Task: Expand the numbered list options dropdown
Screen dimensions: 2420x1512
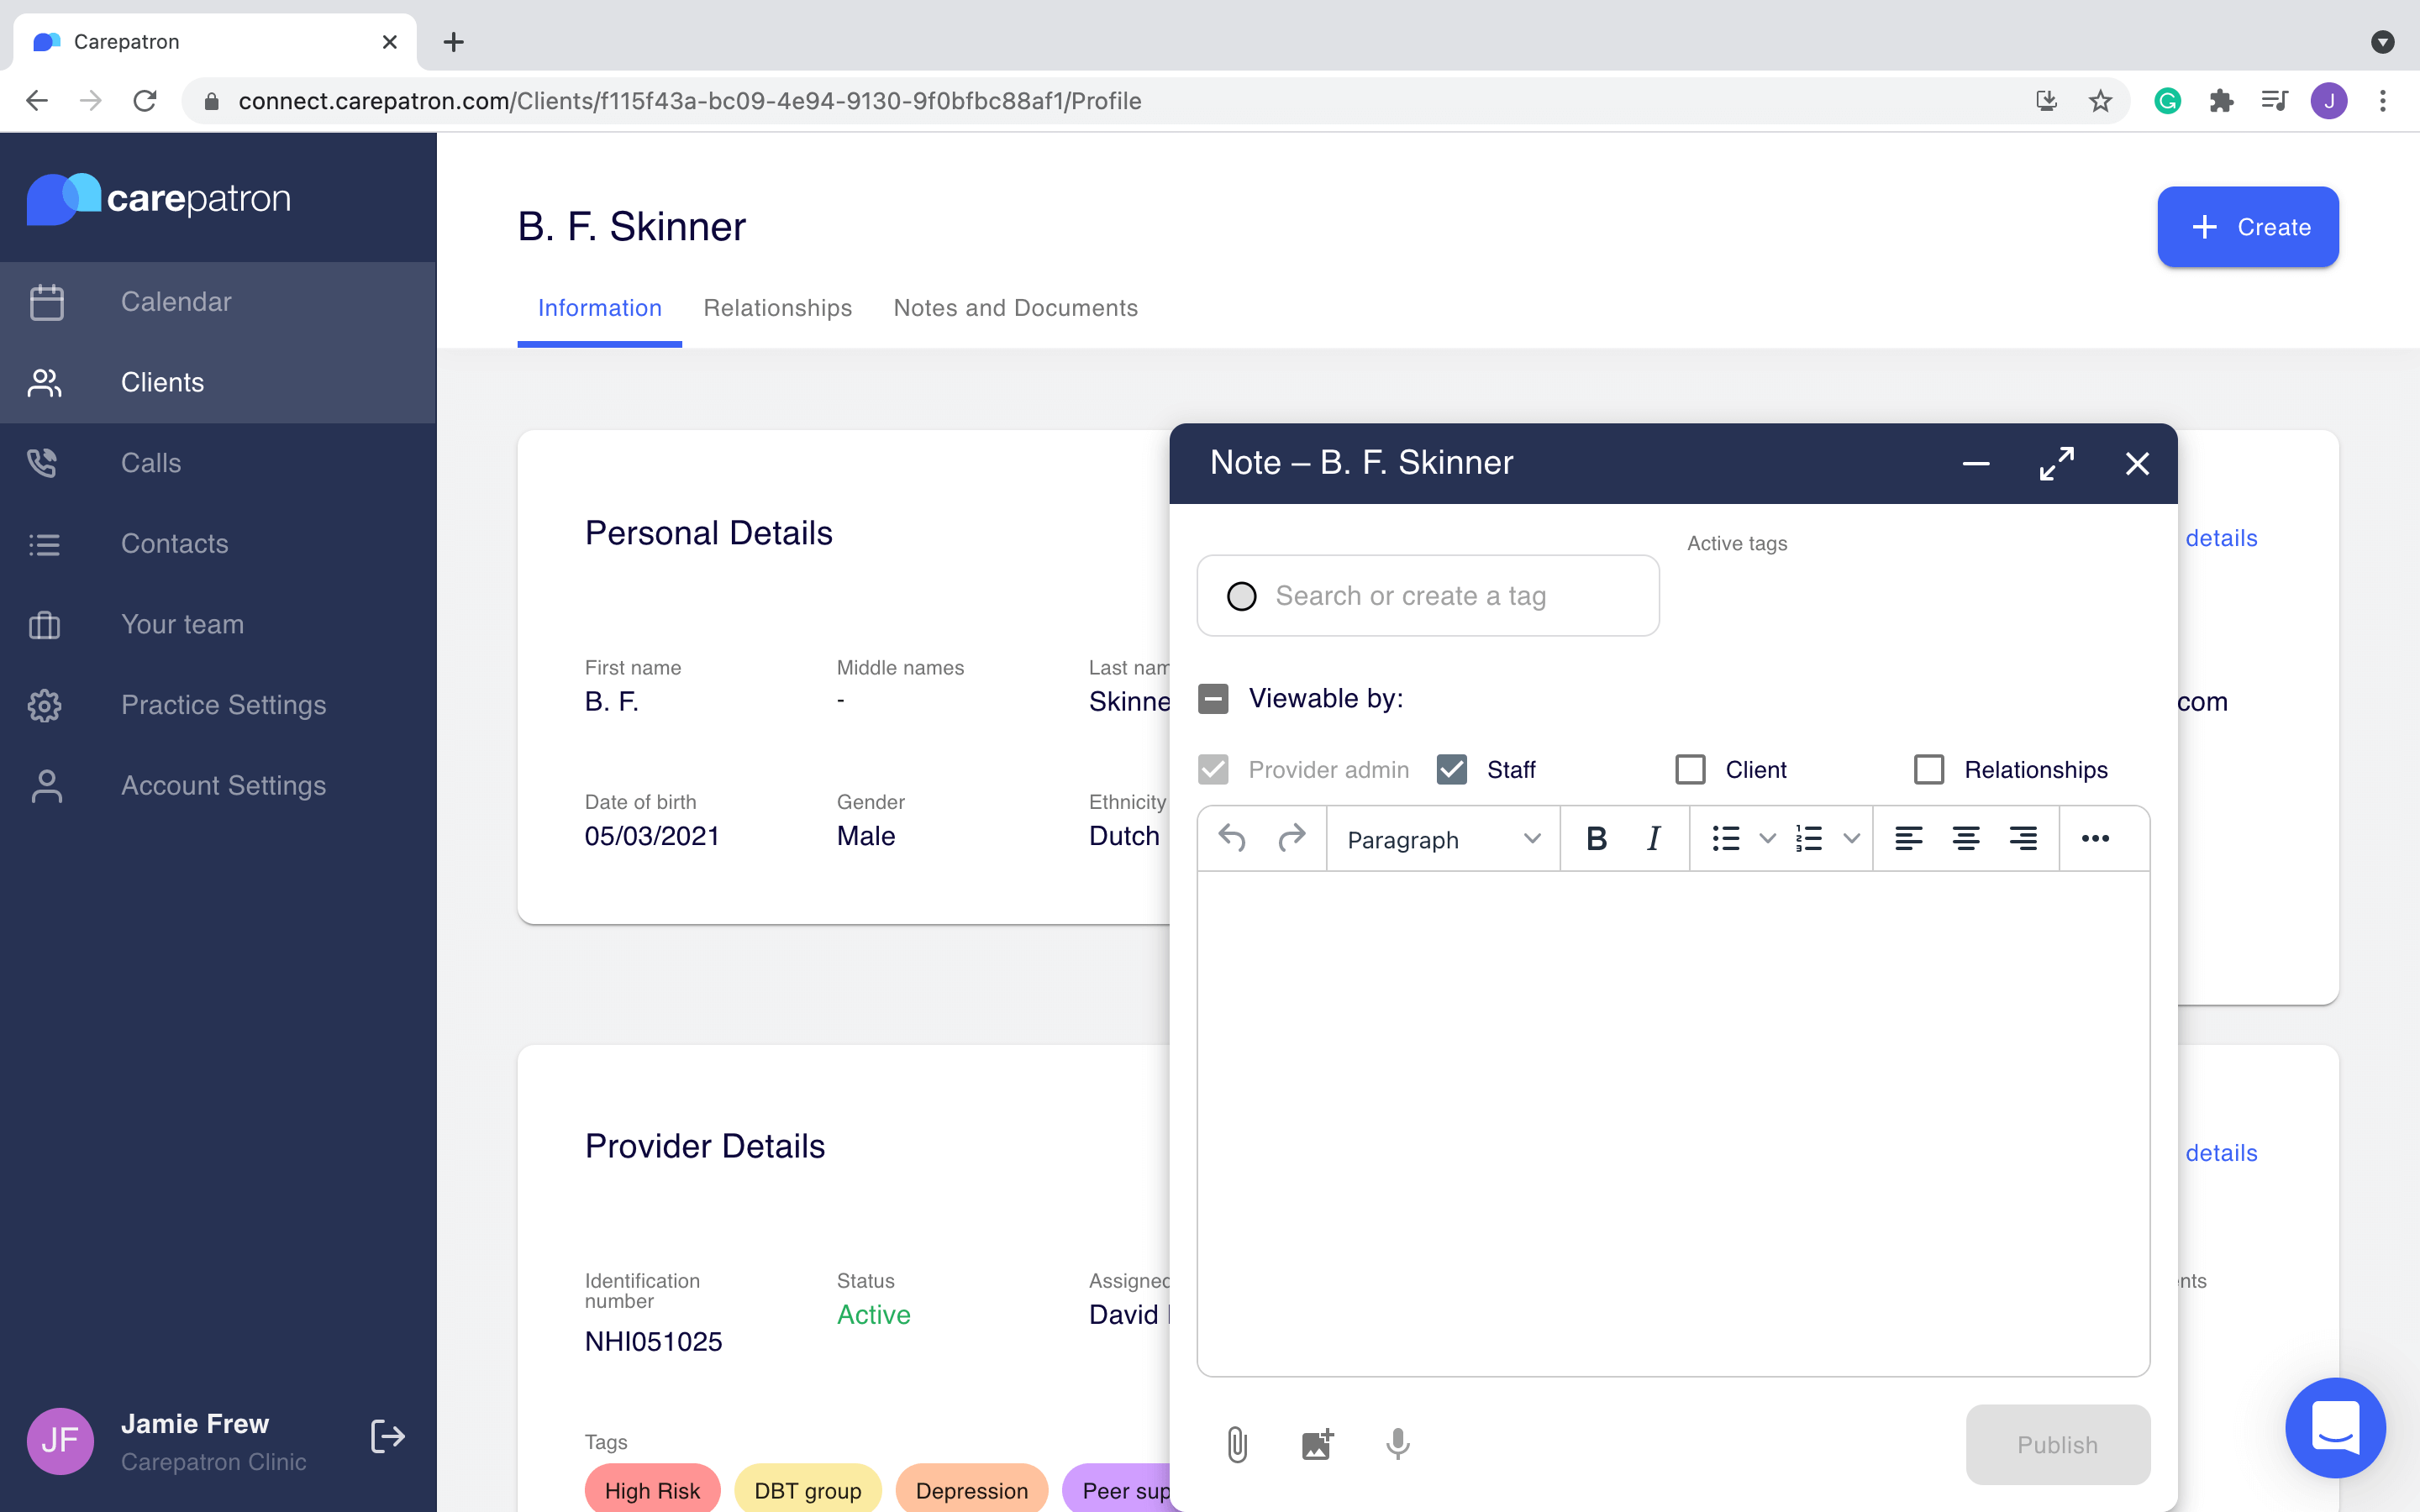Action: pyautogui.click(x=1850, y=837)
